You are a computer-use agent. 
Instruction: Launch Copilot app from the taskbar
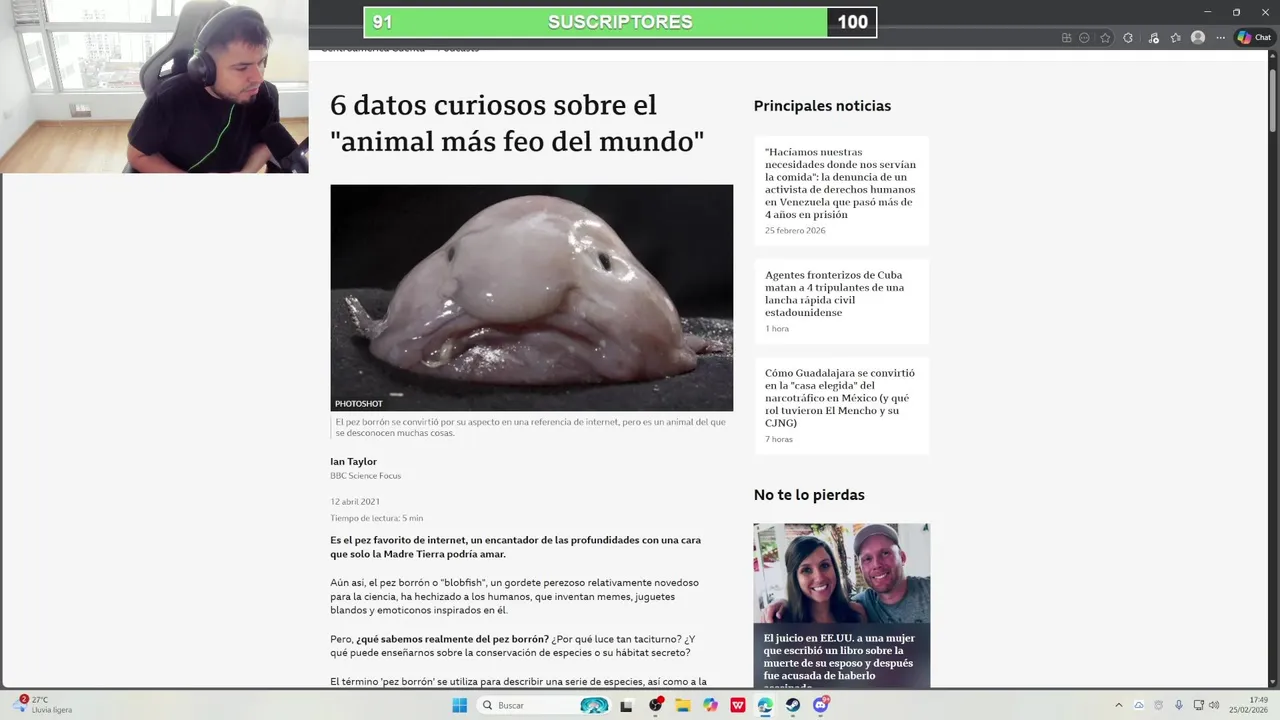pyautogui.click(x=711, y=705)
